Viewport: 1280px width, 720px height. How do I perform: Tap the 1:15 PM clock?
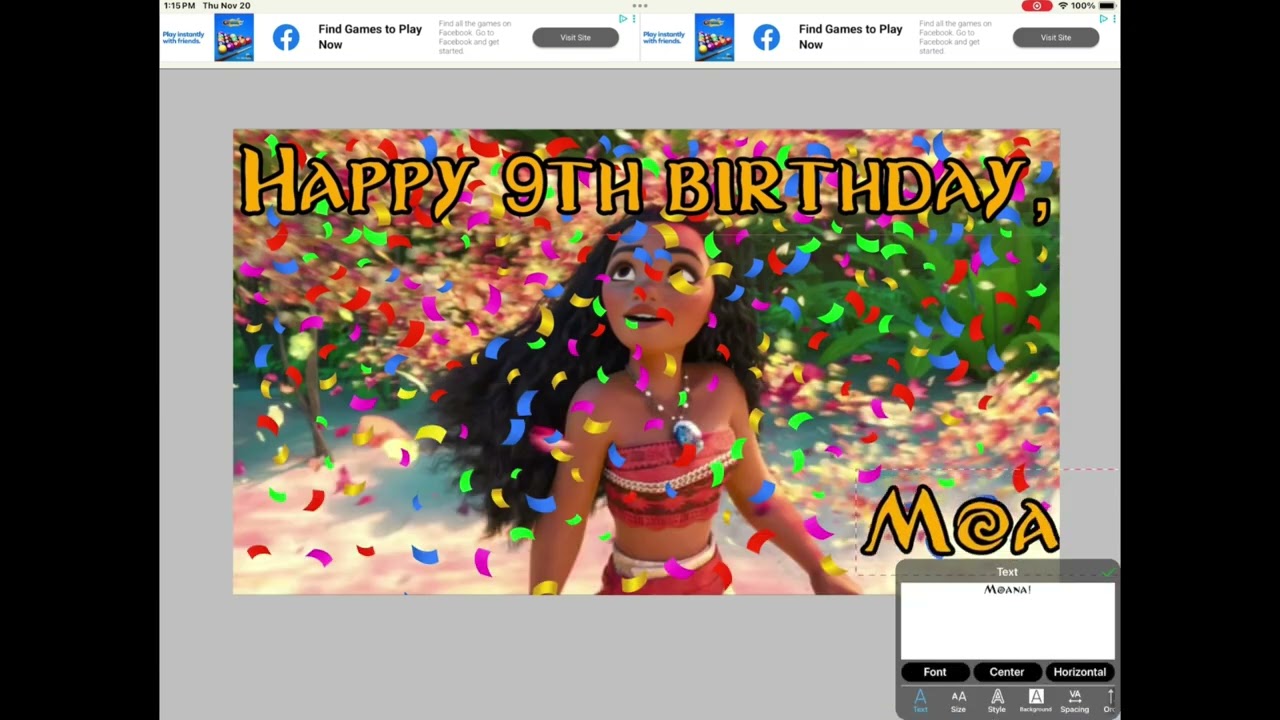point(179,6)
